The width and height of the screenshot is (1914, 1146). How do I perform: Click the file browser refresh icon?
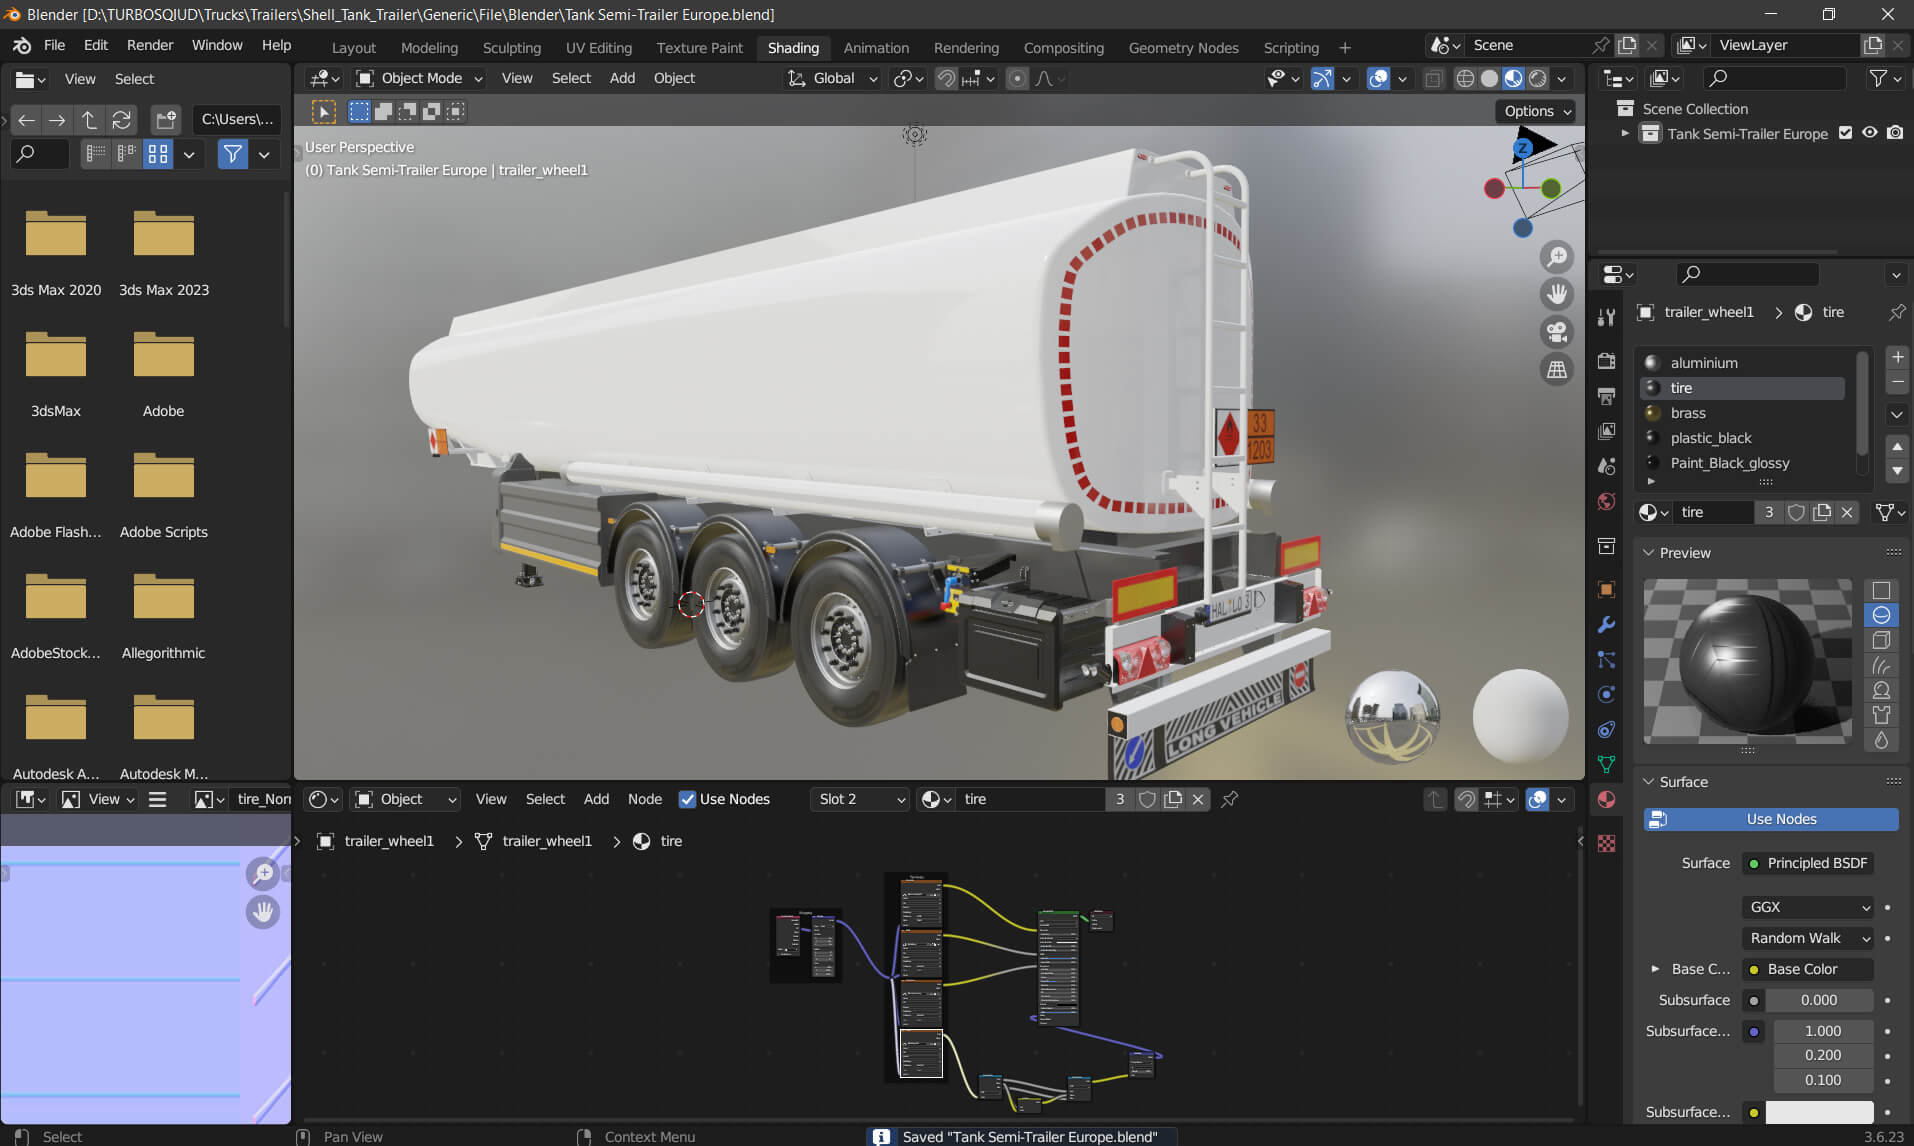pyautogui.click(x=121, y=120)
